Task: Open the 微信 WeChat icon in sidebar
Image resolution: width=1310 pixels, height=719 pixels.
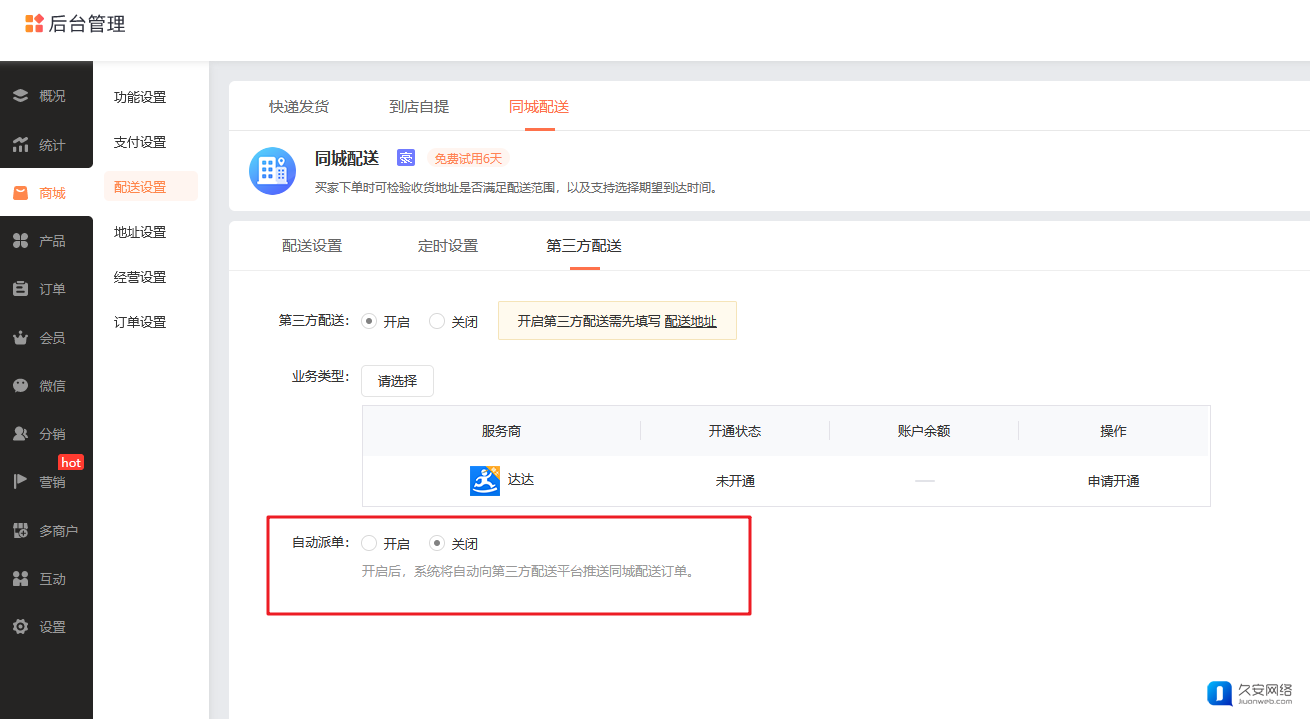Action: 20,386
